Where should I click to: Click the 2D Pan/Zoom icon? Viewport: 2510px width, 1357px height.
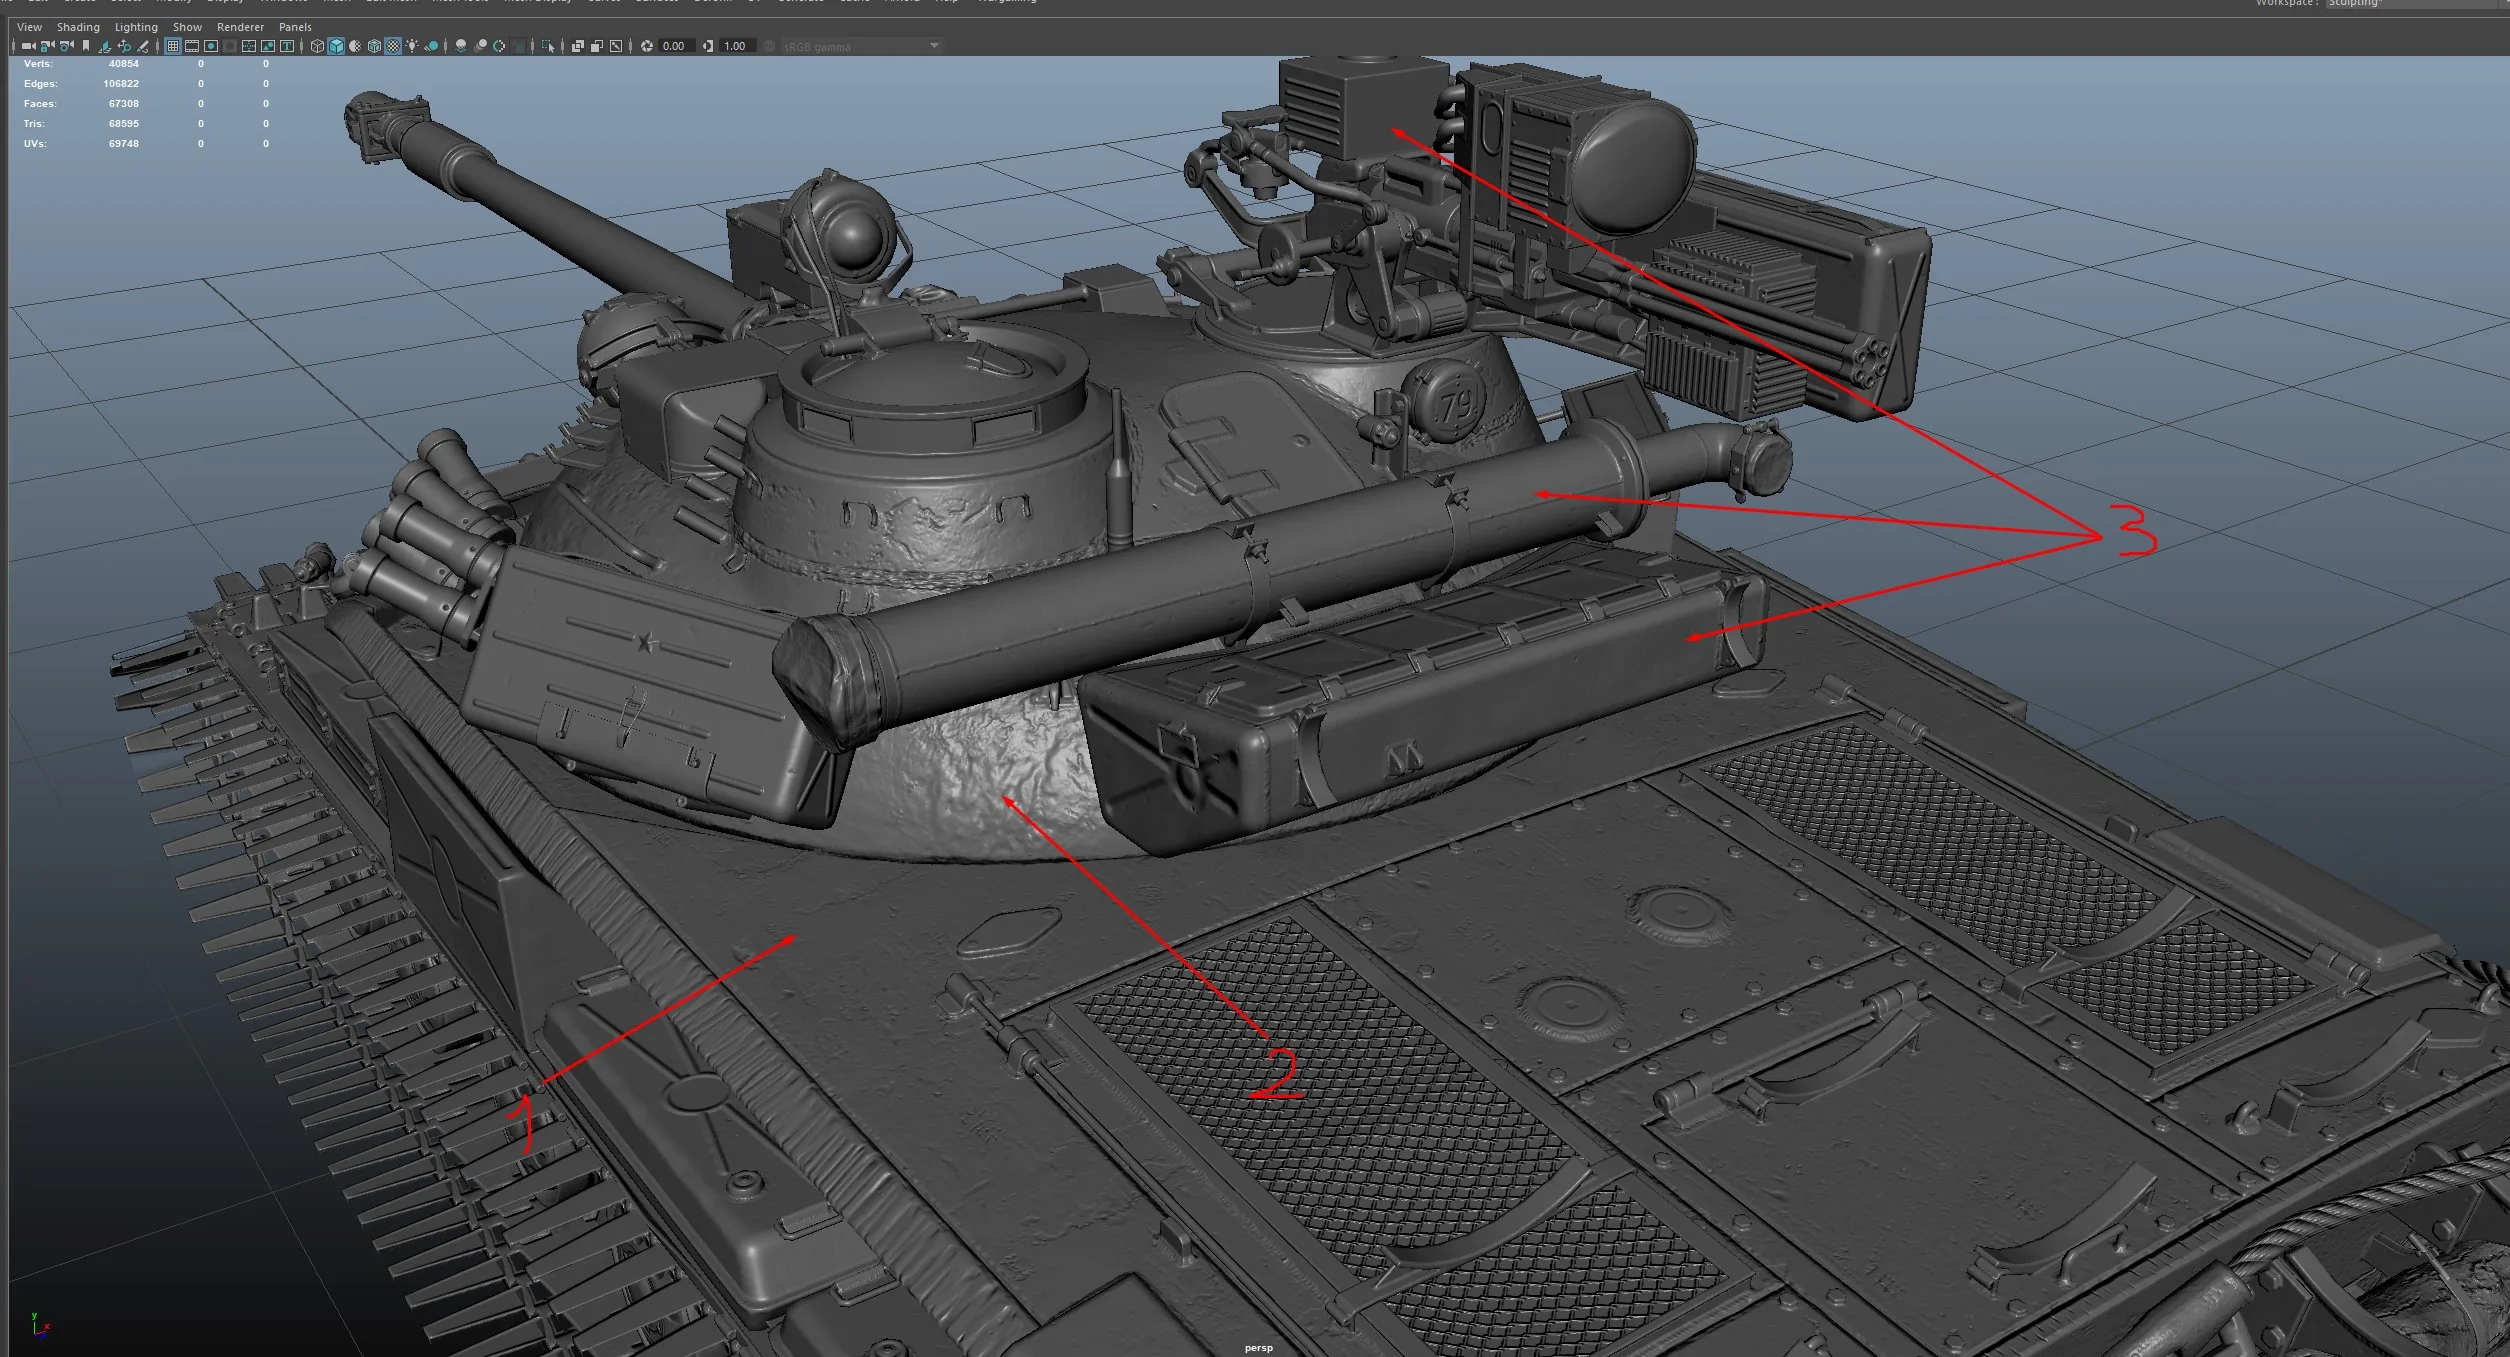pyautogui.click(x=124, y=46)
